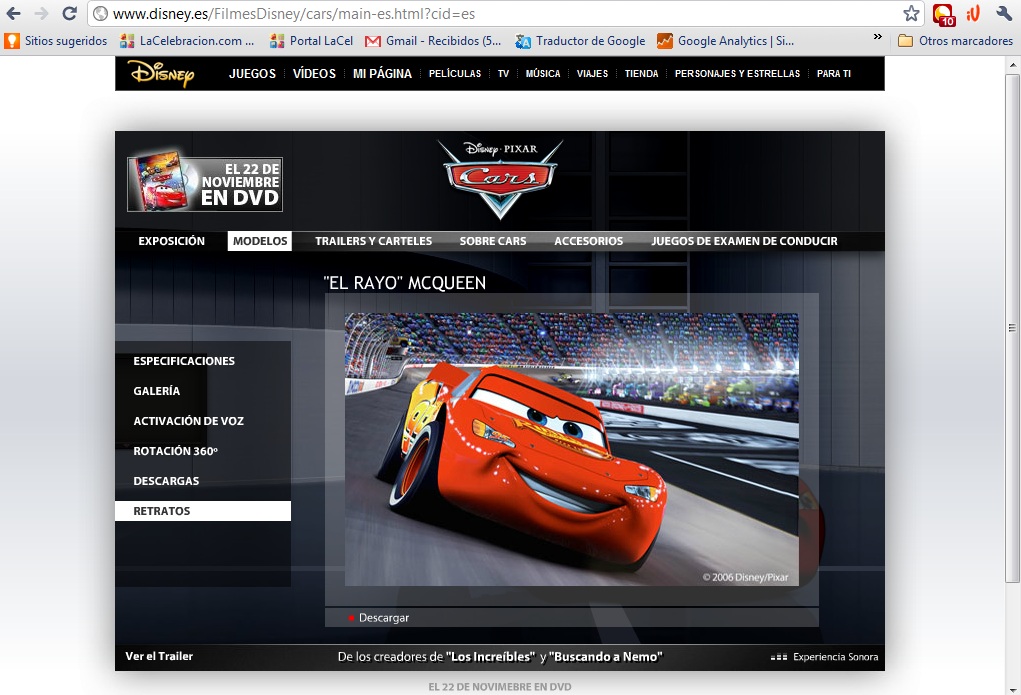Open the extension icon showing badge 10
The height and width of the screenshot is (695, 1021).
tap(944, 14)
